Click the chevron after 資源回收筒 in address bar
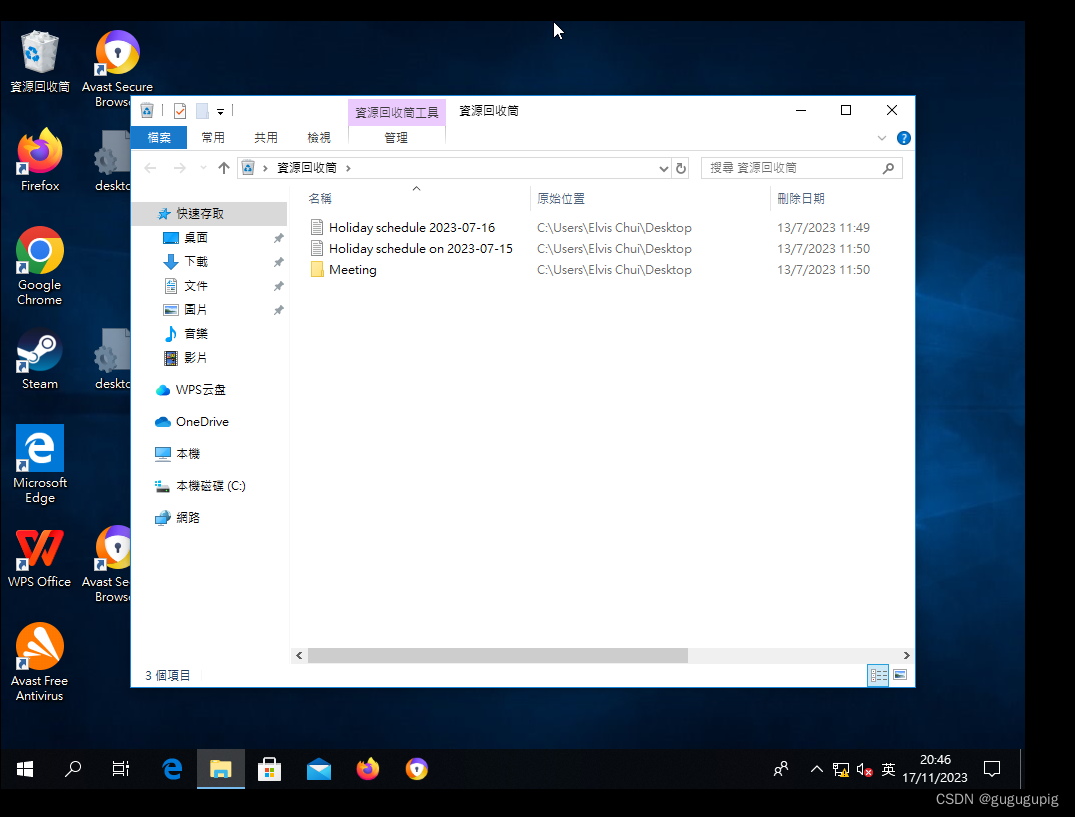This screenshot has width=1075, height=817. coord(348,168)
